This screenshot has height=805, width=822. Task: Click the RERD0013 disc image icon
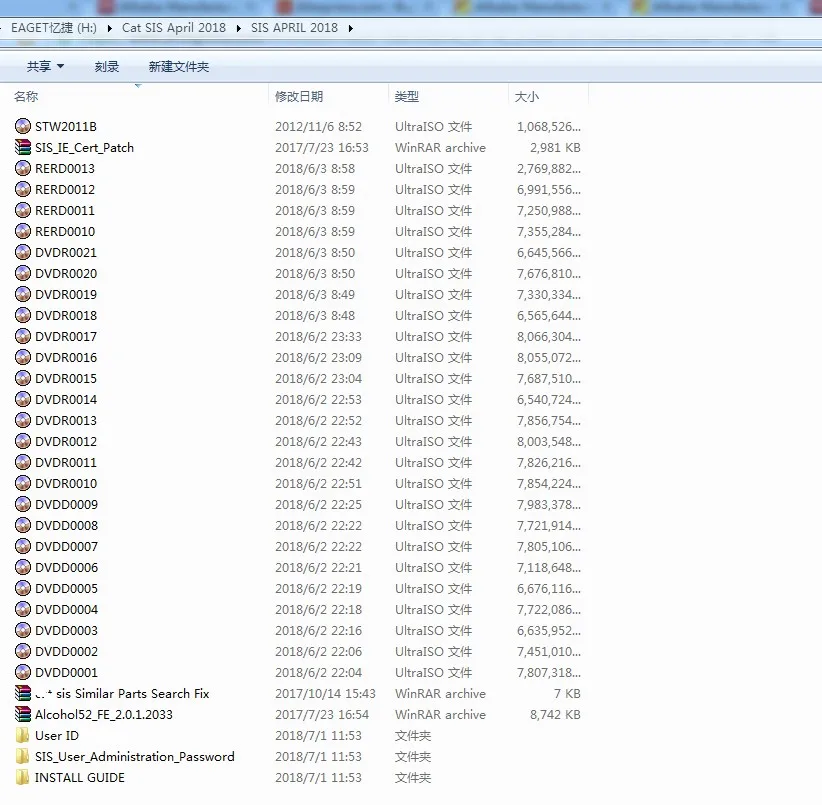coord(23,168)
